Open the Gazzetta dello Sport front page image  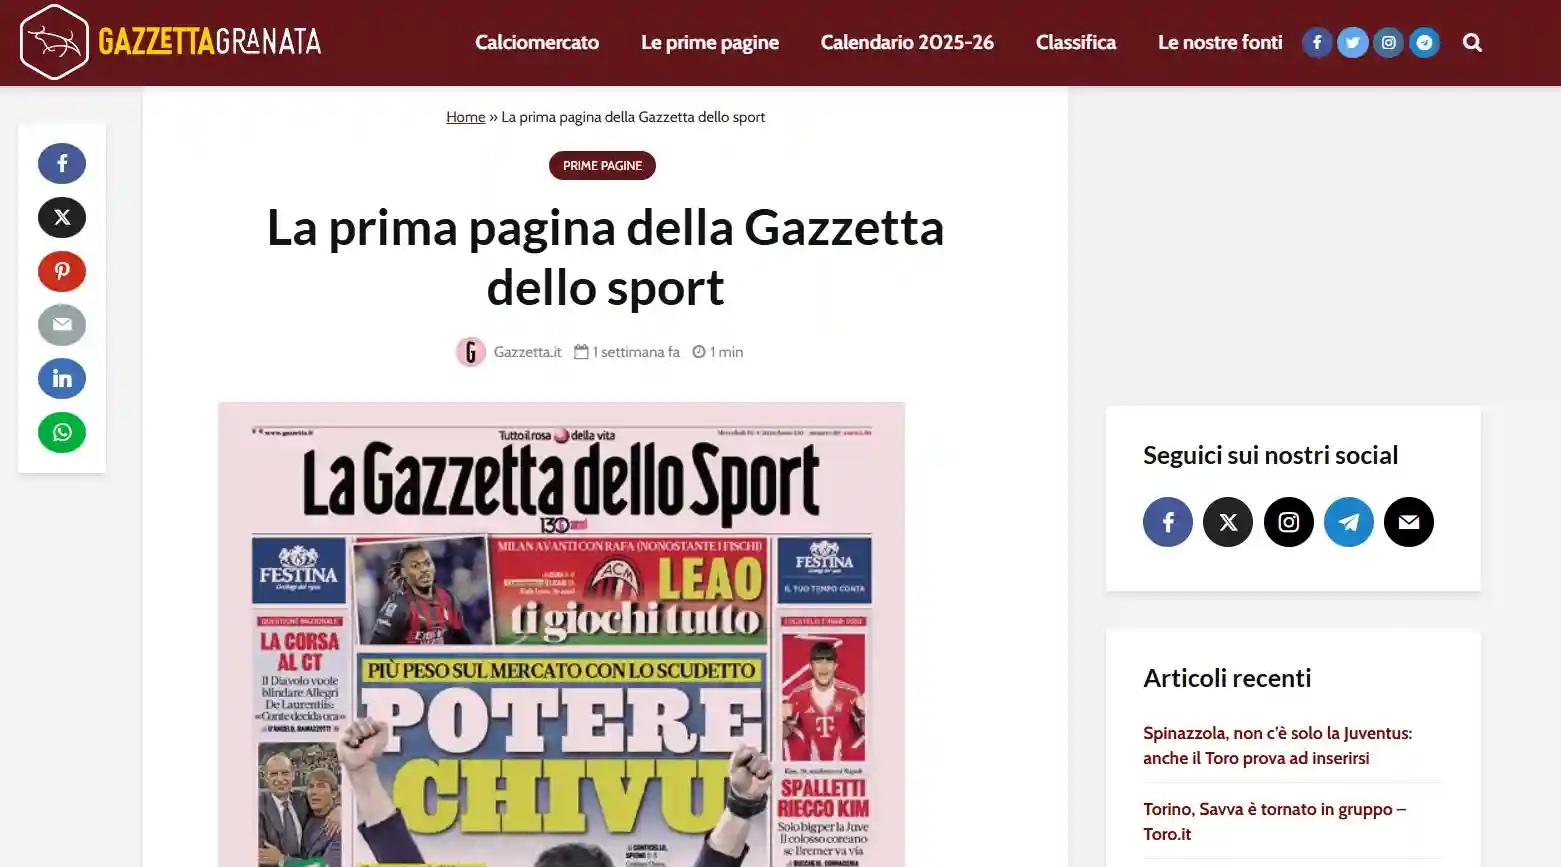click(561, 634)
